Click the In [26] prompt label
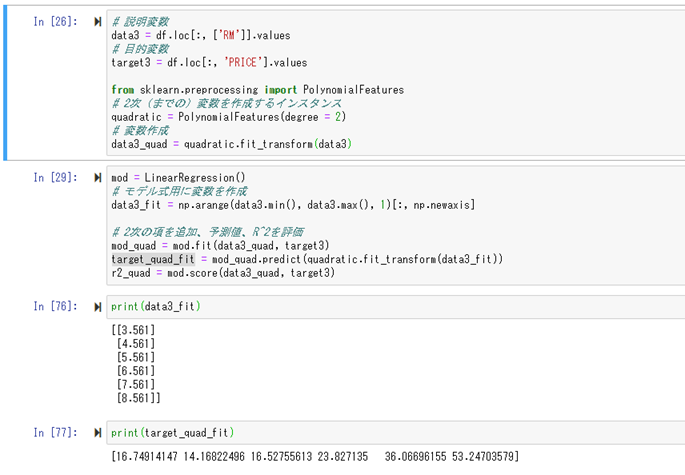This screenshot has width=685, height=475. pos(55,21)
